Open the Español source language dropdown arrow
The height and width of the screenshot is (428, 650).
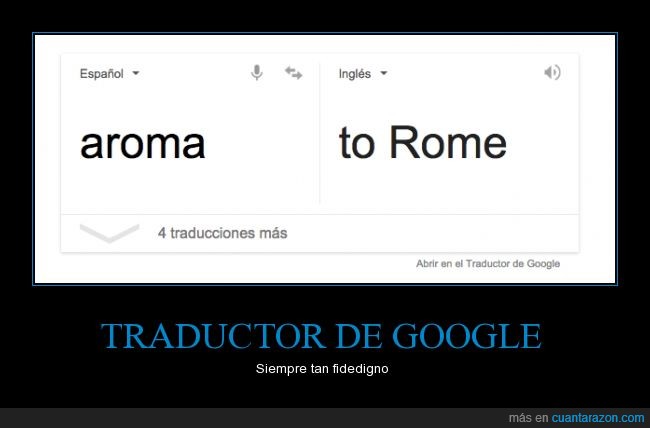point(136,73)
